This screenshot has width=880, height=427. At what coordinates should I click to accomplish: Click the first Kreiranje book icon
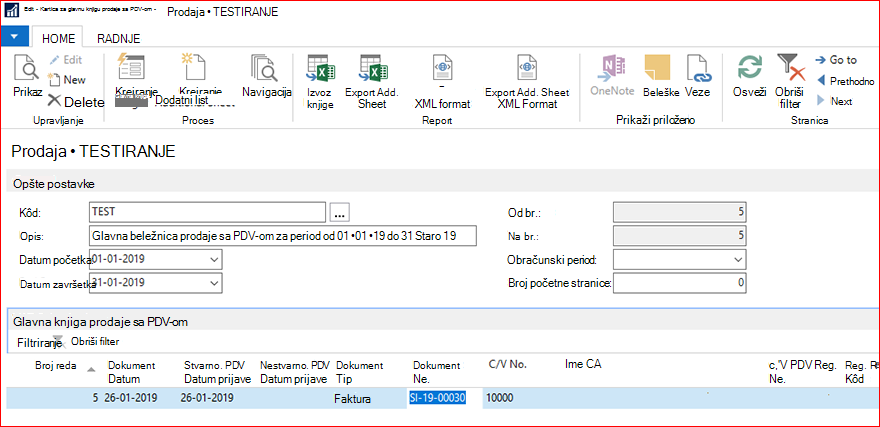(x=130, y=69)
